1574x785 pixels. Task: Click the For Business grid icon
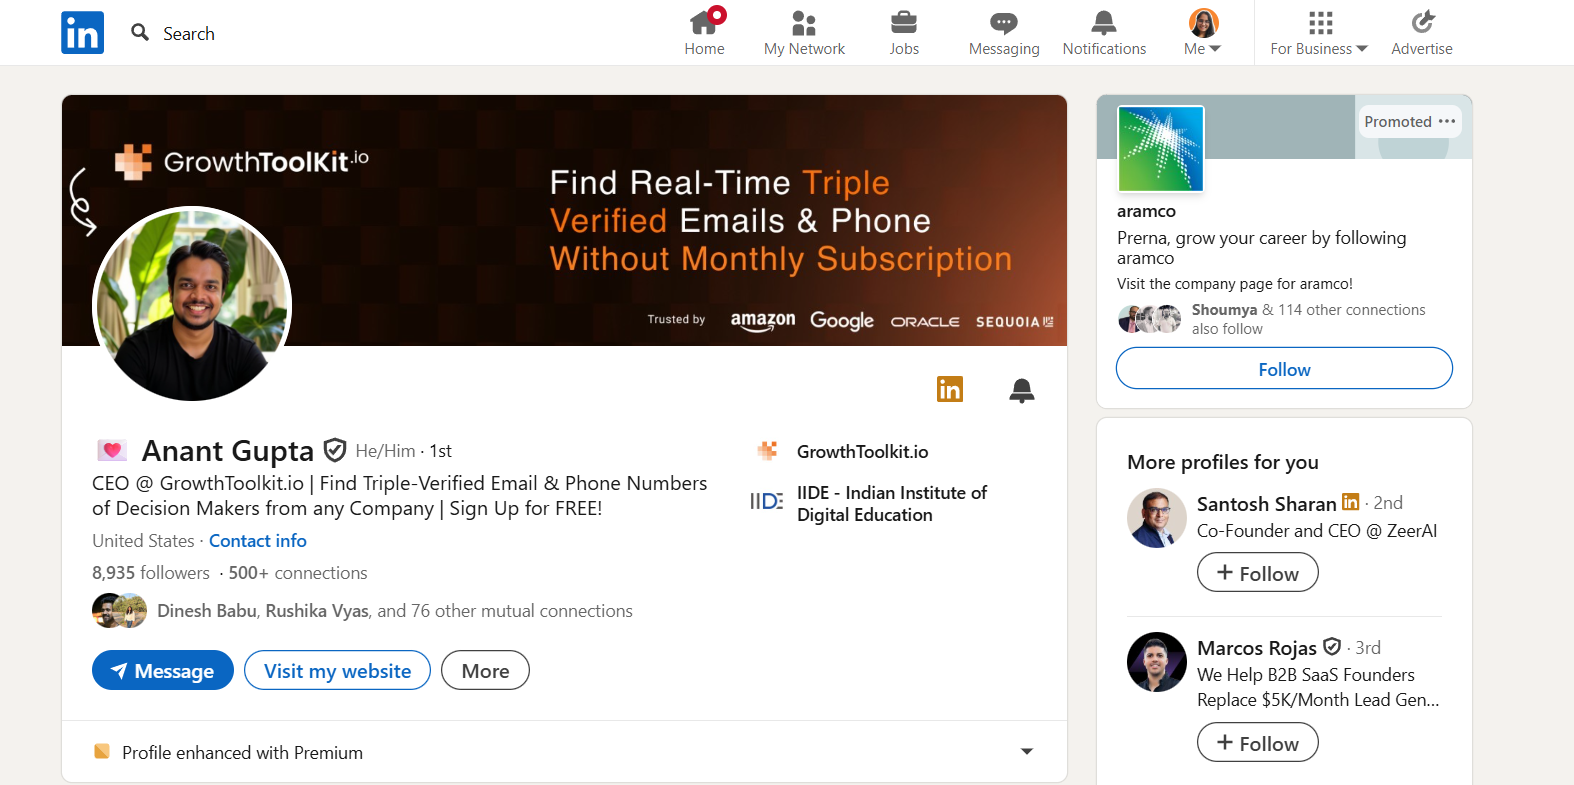[x=1320, y=22]
